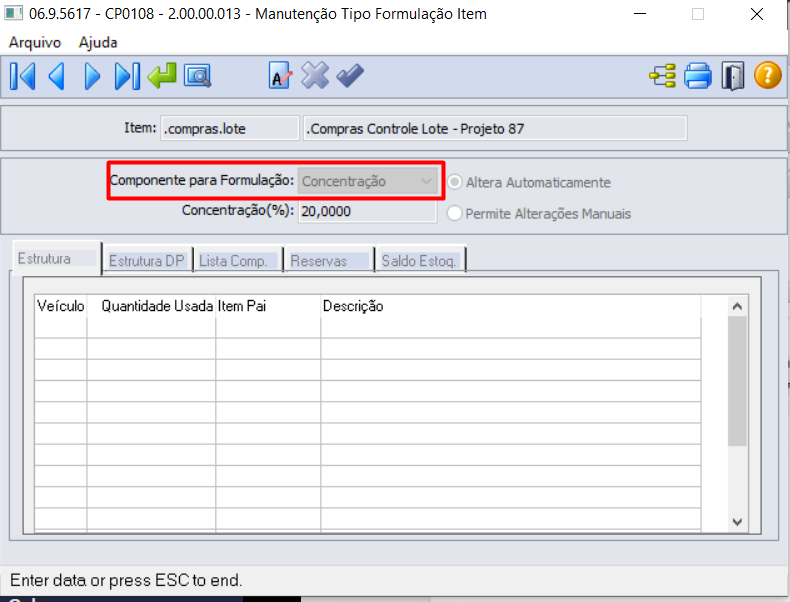Click the Item Pai column header
Viewport: 790px width, 602px height.
coord(268,306)
